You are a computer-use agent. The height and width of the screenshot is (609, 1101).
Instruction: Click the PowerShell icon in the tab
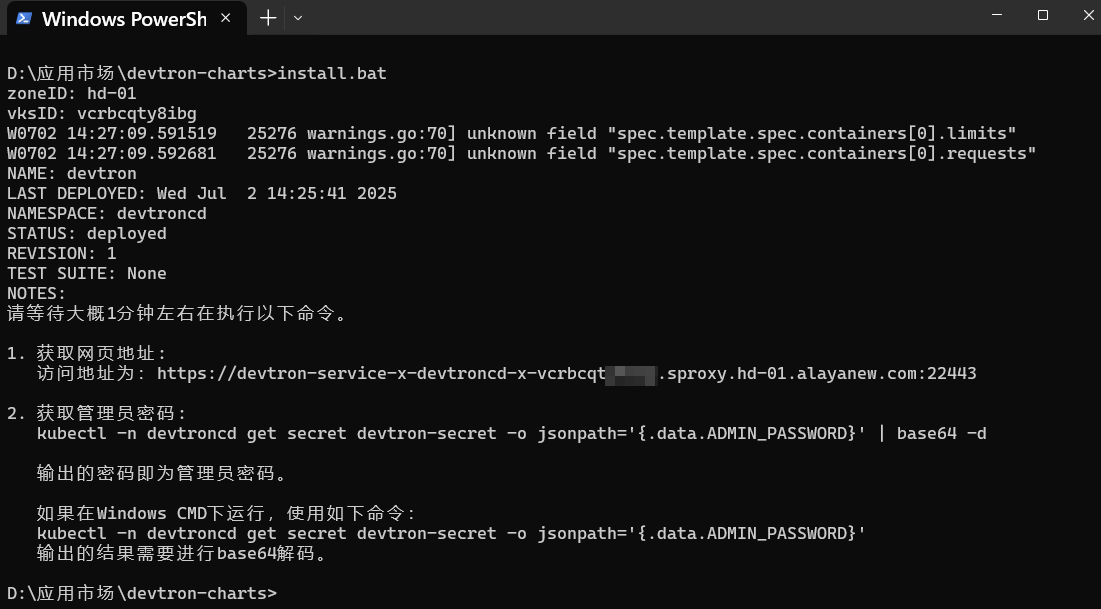tap(24, 18)
